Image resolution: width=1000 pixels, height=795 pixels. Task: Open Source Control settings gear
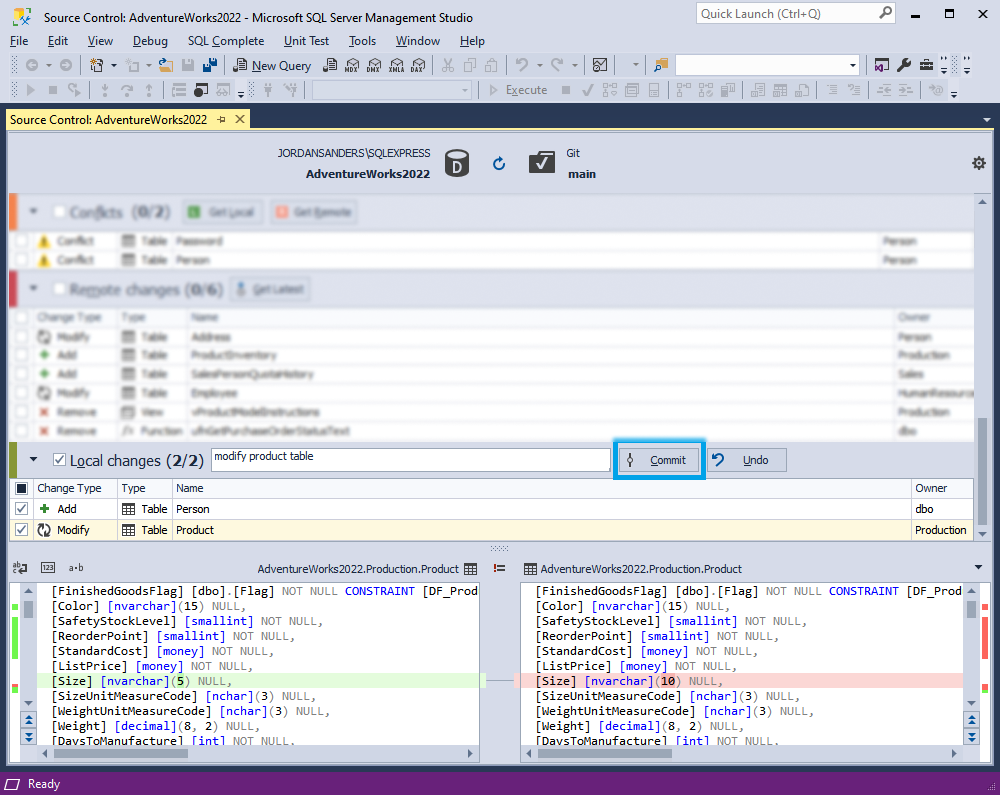coord(979,163)
